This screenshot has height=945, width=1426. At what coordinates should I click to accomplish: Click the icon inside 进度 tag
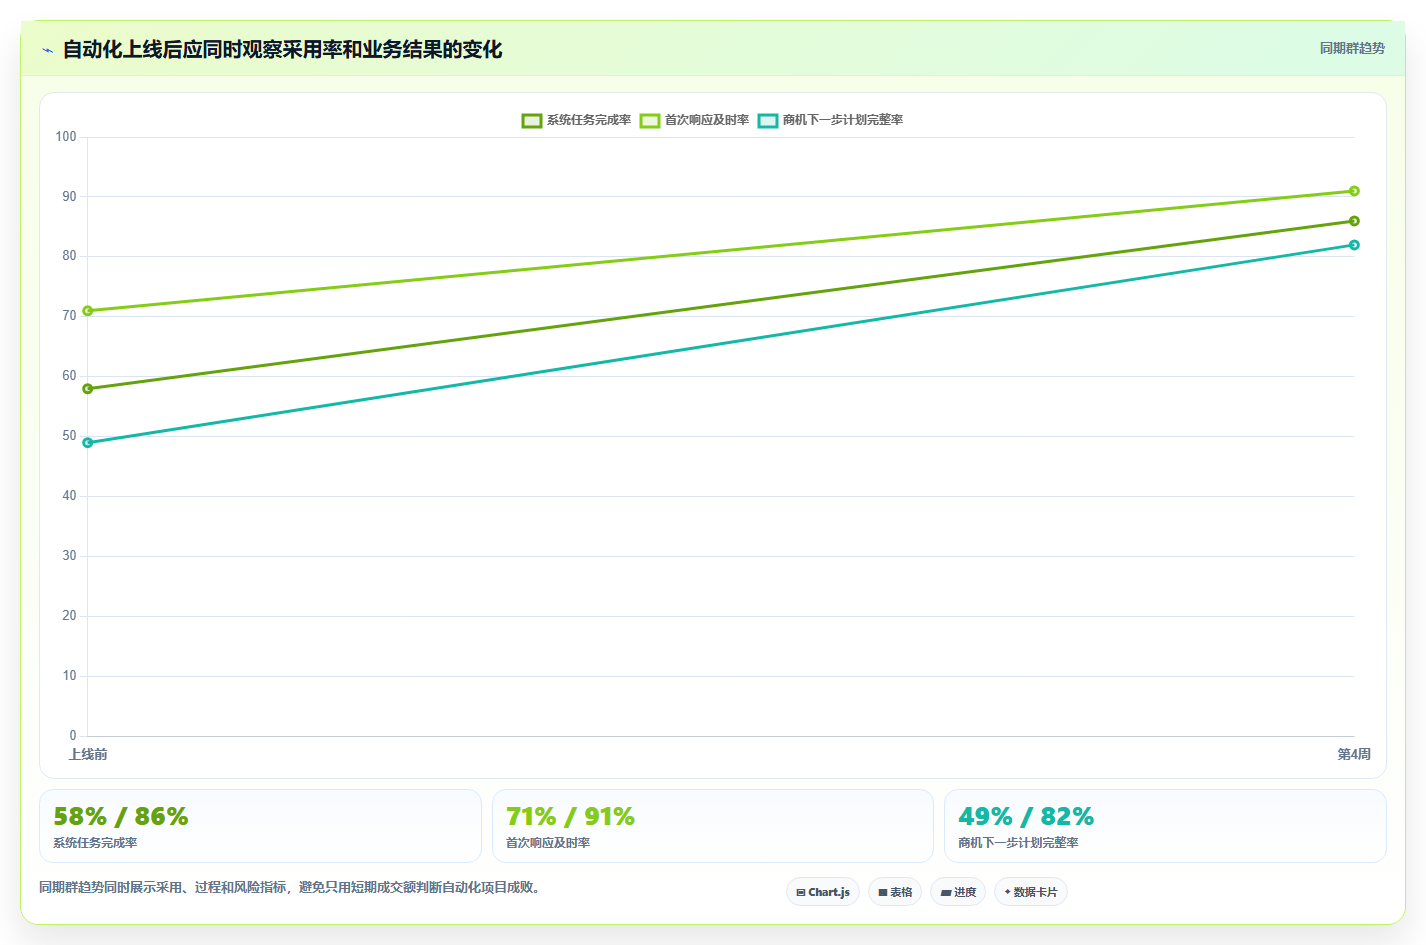coord(945,893)
